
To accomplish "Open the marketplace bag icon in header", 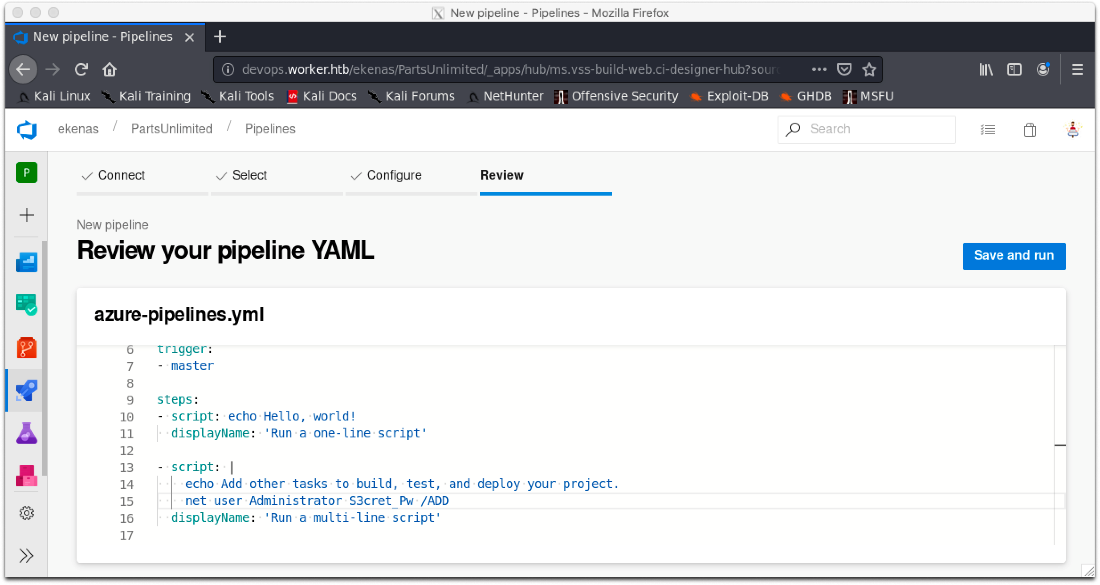I will pos(1030,130).
